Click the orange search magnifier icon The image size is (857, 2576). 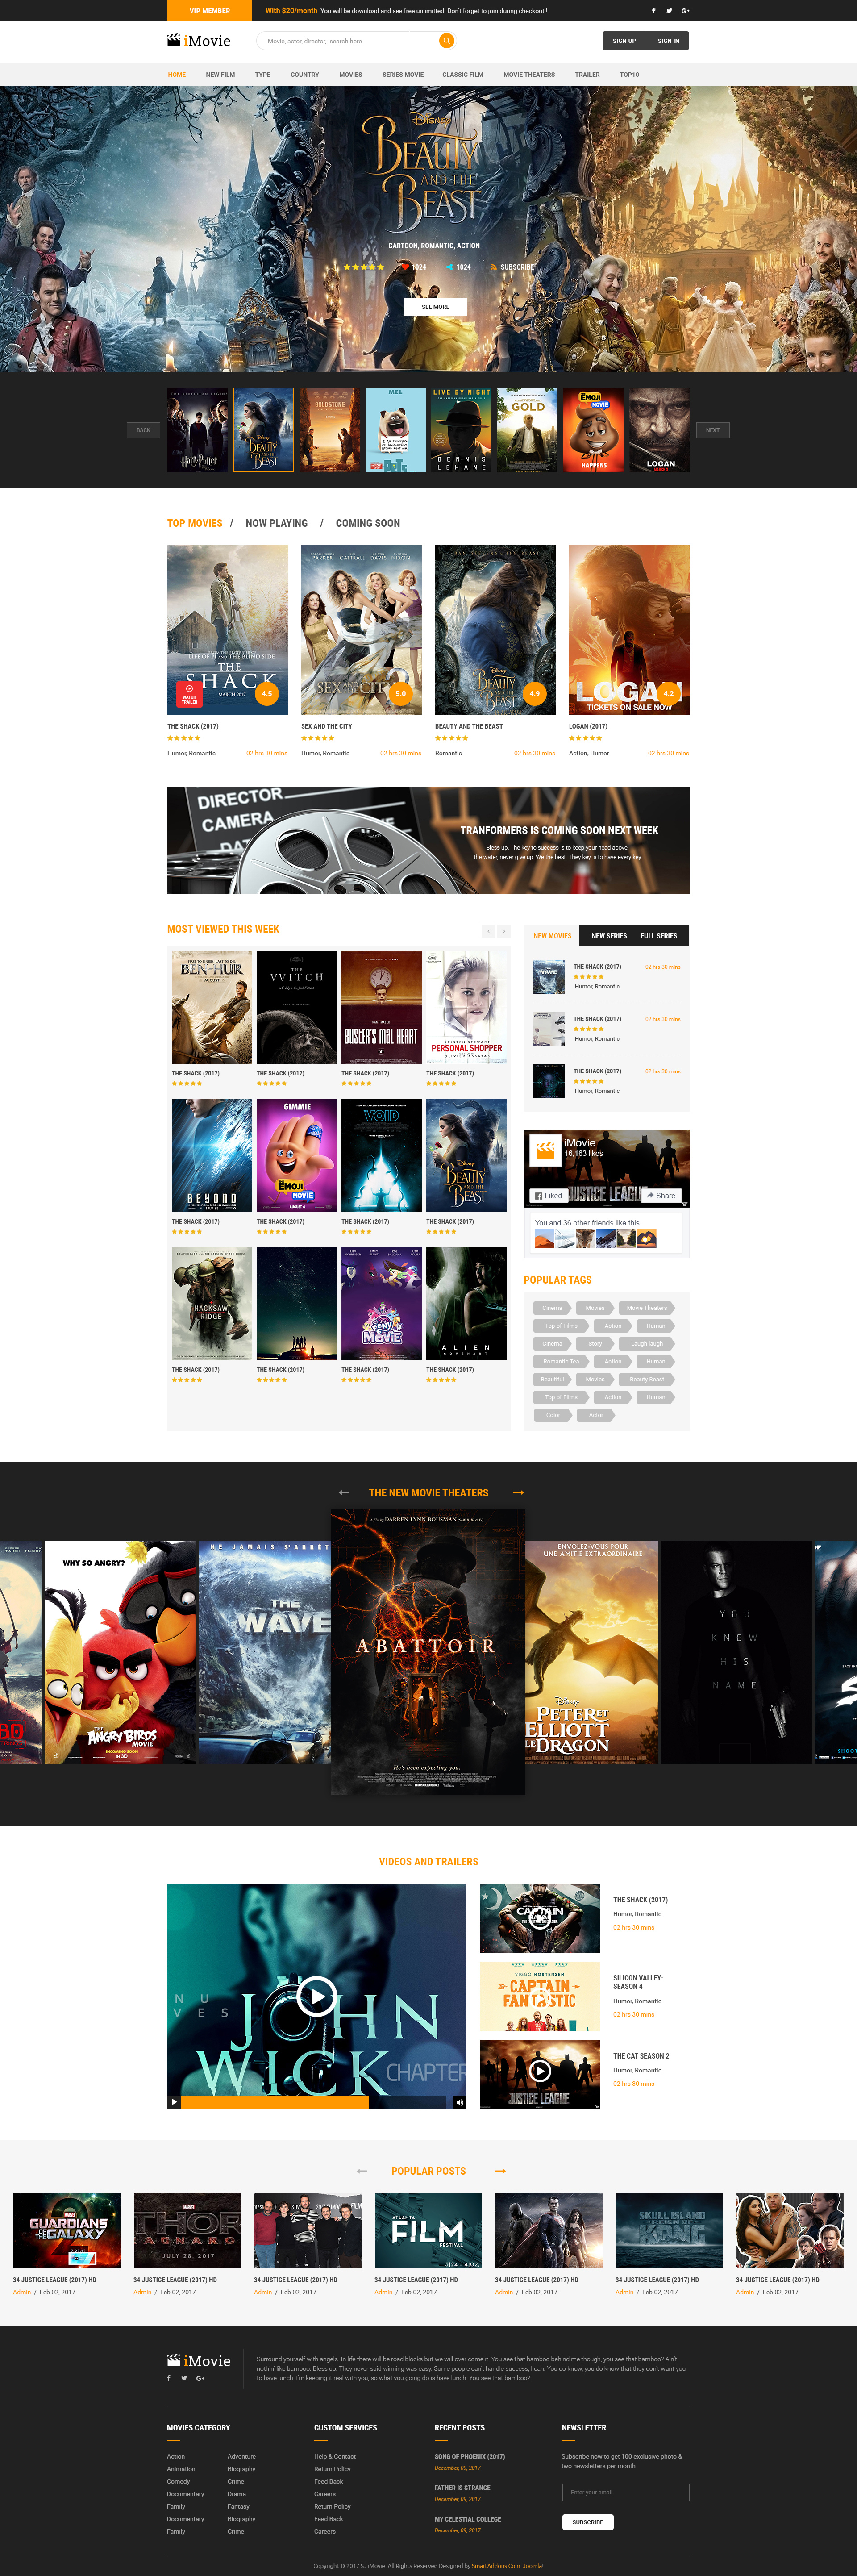pyautogui.click(x=447, y=41)
